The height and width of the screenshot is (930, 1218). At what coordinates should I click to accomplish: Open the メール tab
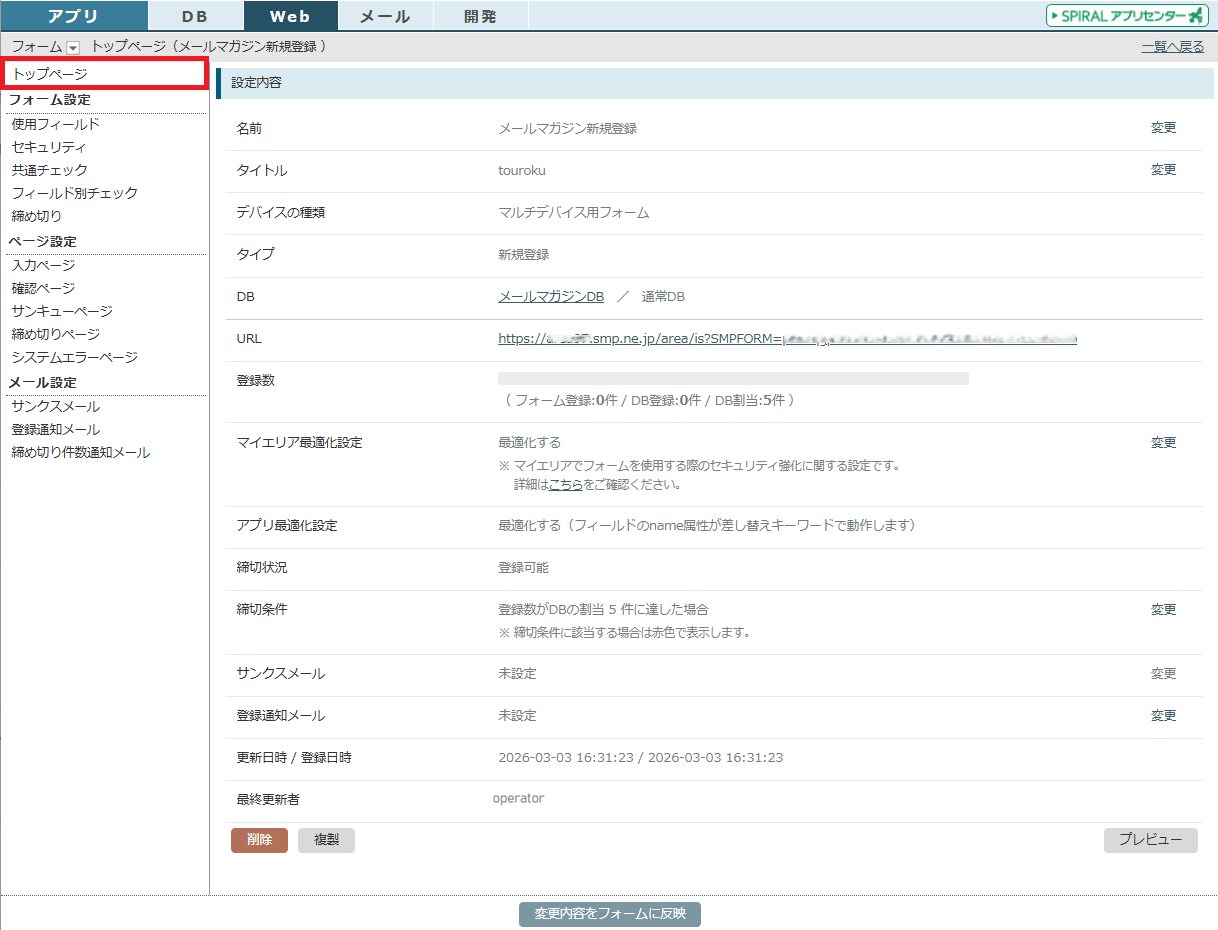[x=385, y=16]
